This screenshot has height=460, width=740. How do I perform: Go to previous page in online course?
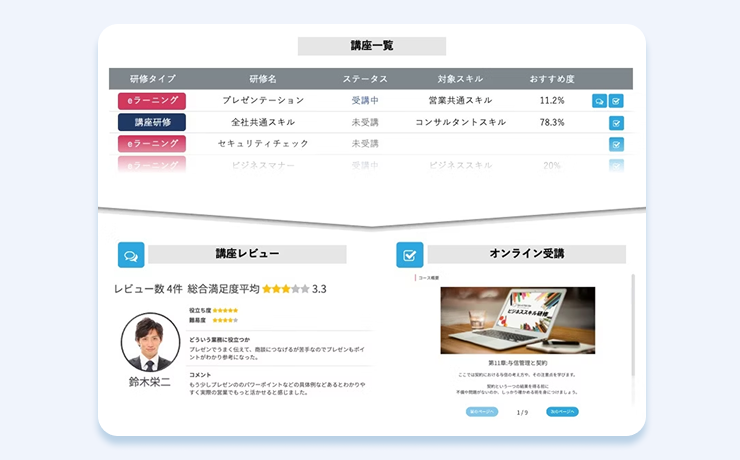click(482, 412)
